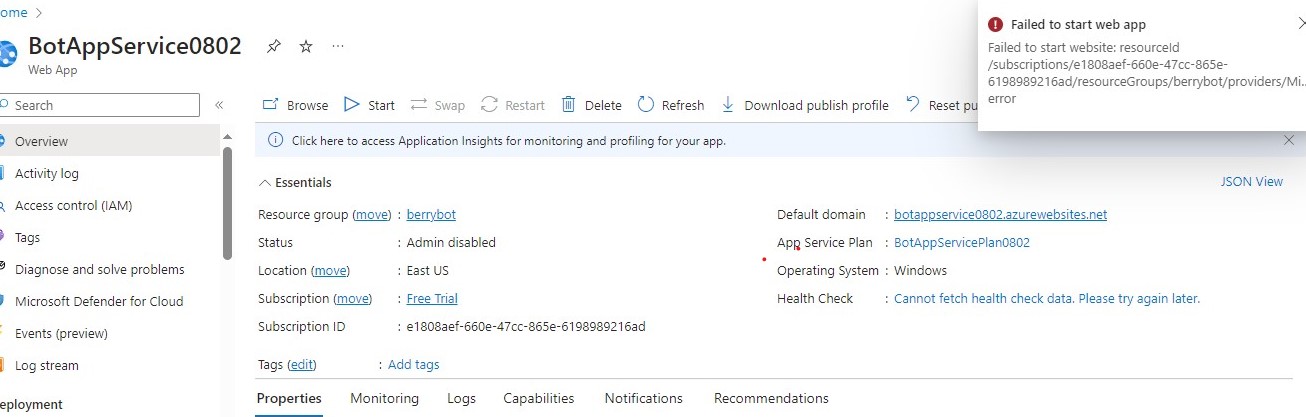1306x417 pixels.
Task: Refresh the overview page
Action: click(x=671, y=105)
